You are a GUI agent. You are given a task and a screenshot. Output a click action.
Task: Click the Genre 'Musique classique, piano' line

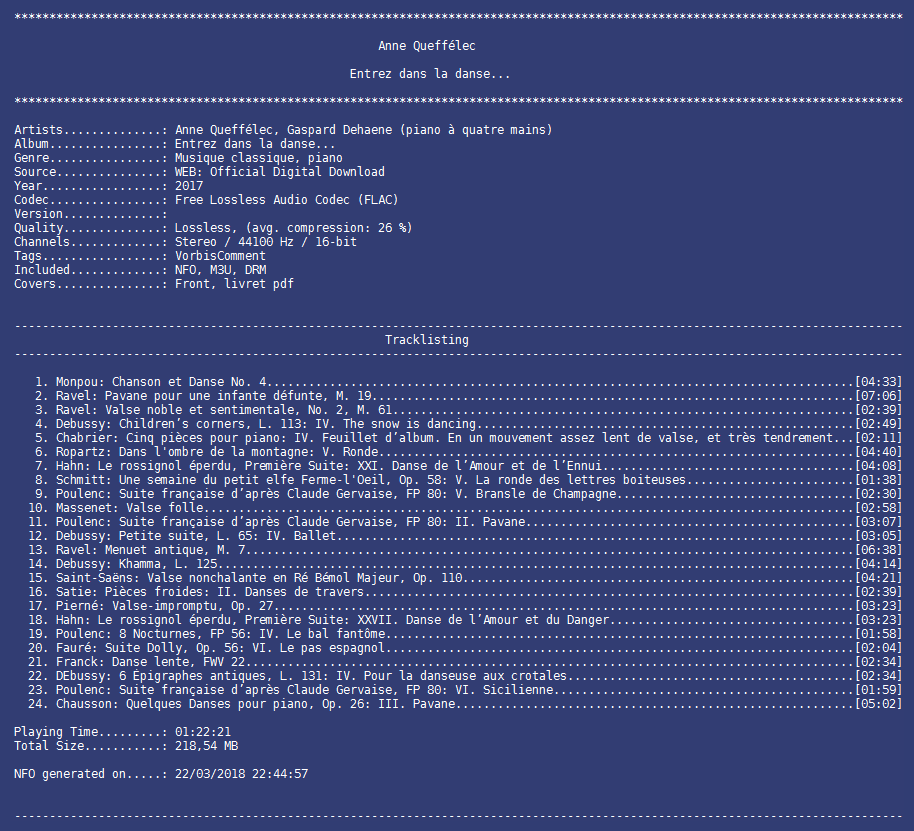click(x=178, y=158)
